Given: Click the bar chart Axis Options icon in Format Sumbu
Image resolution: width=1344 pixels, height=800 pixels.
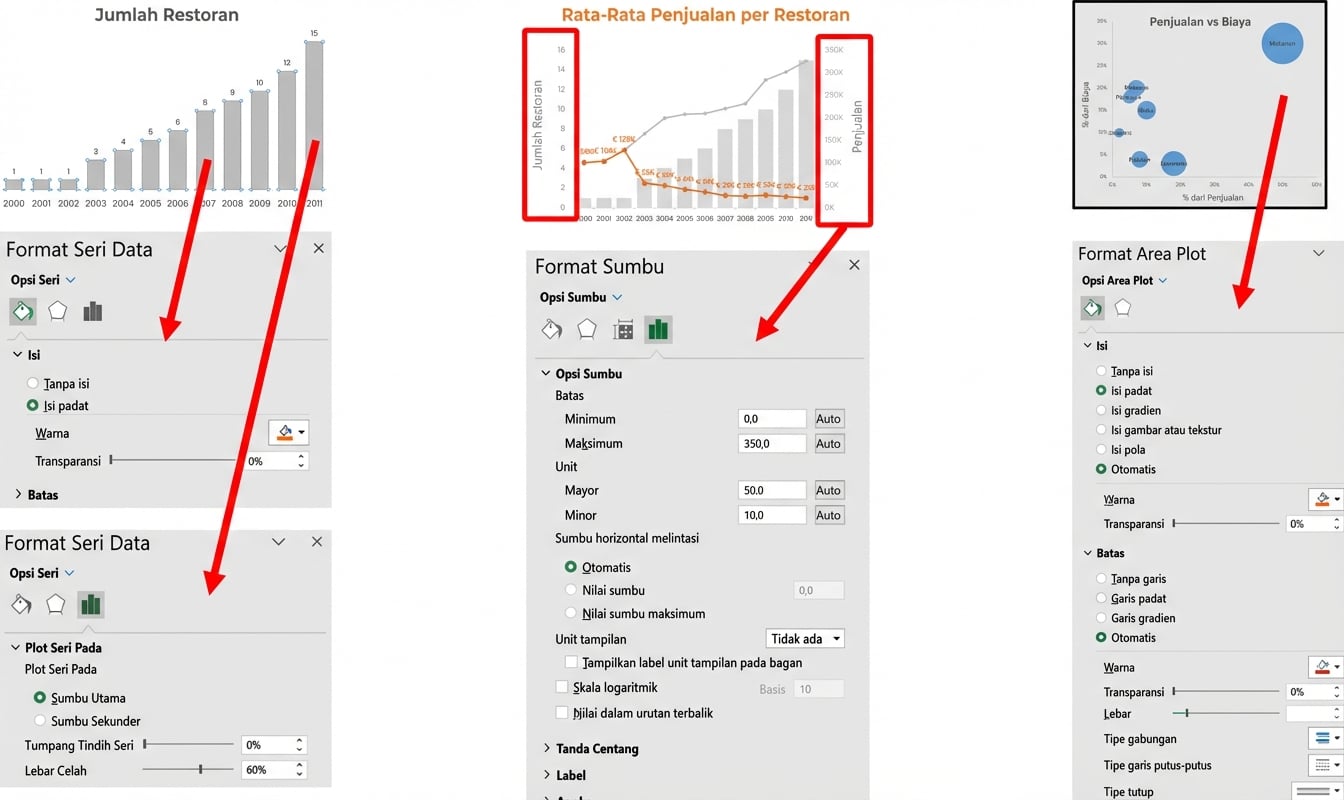Looking at the screenshot, I should point(658,329).
